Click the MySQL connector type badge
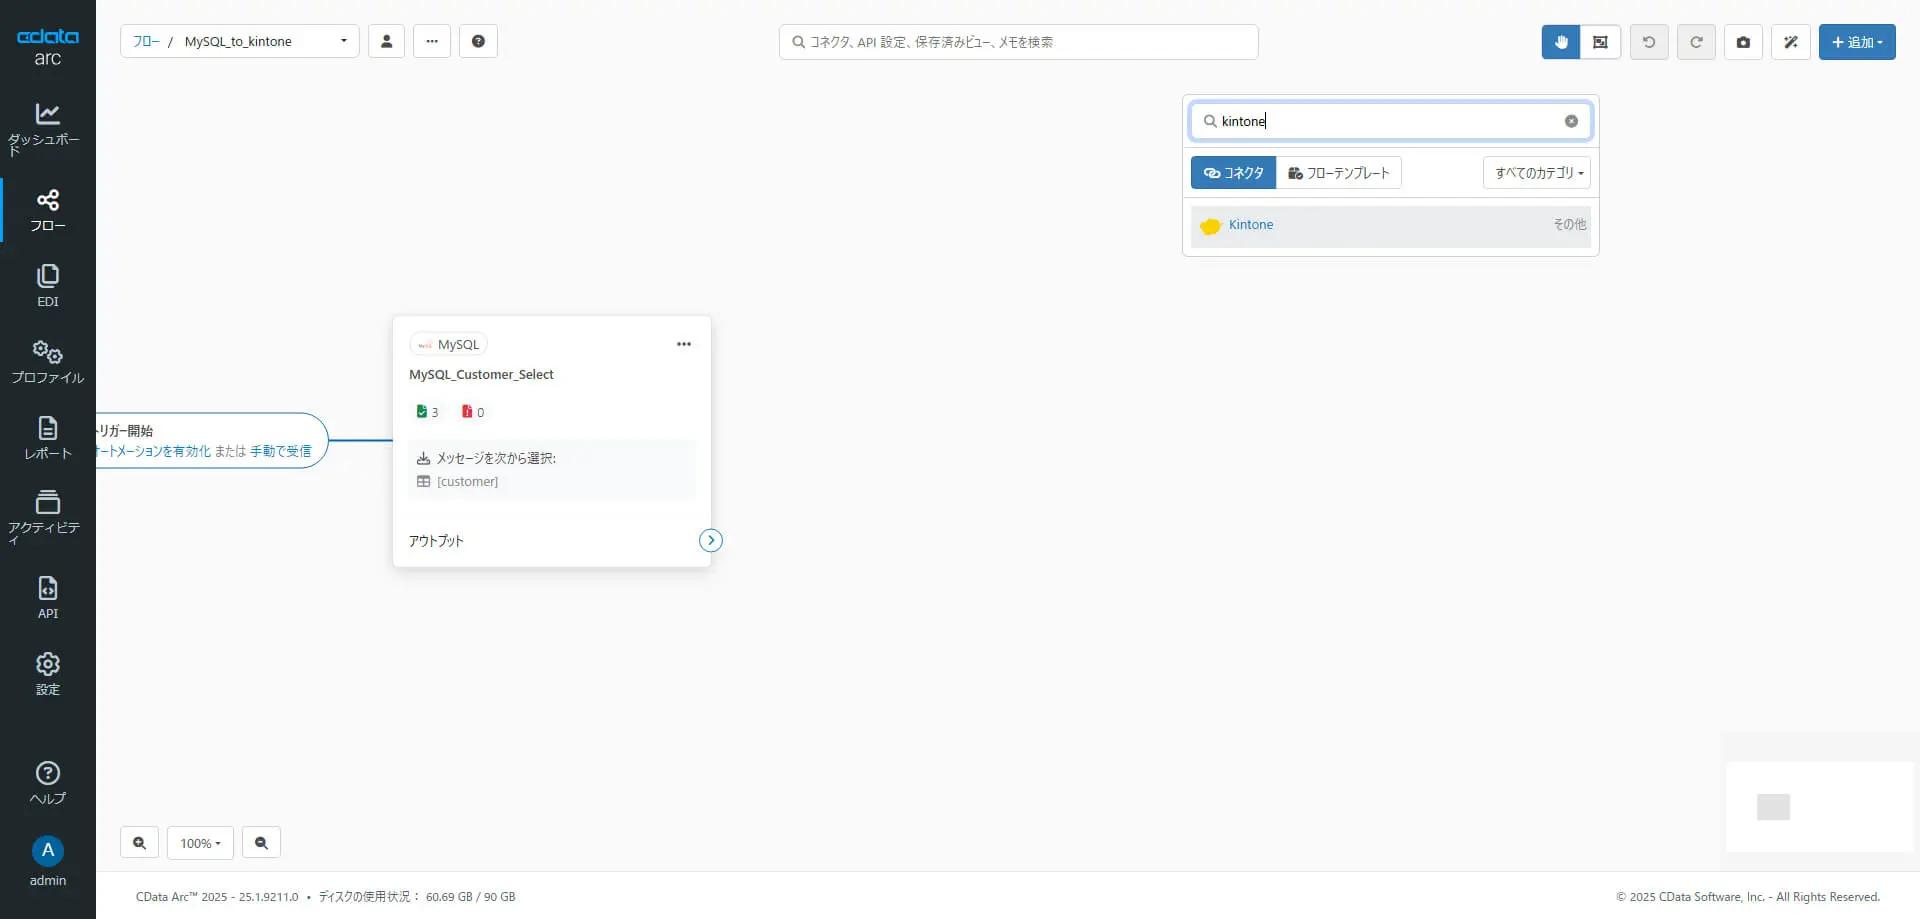1920x919 pixels. click(448, 344)
